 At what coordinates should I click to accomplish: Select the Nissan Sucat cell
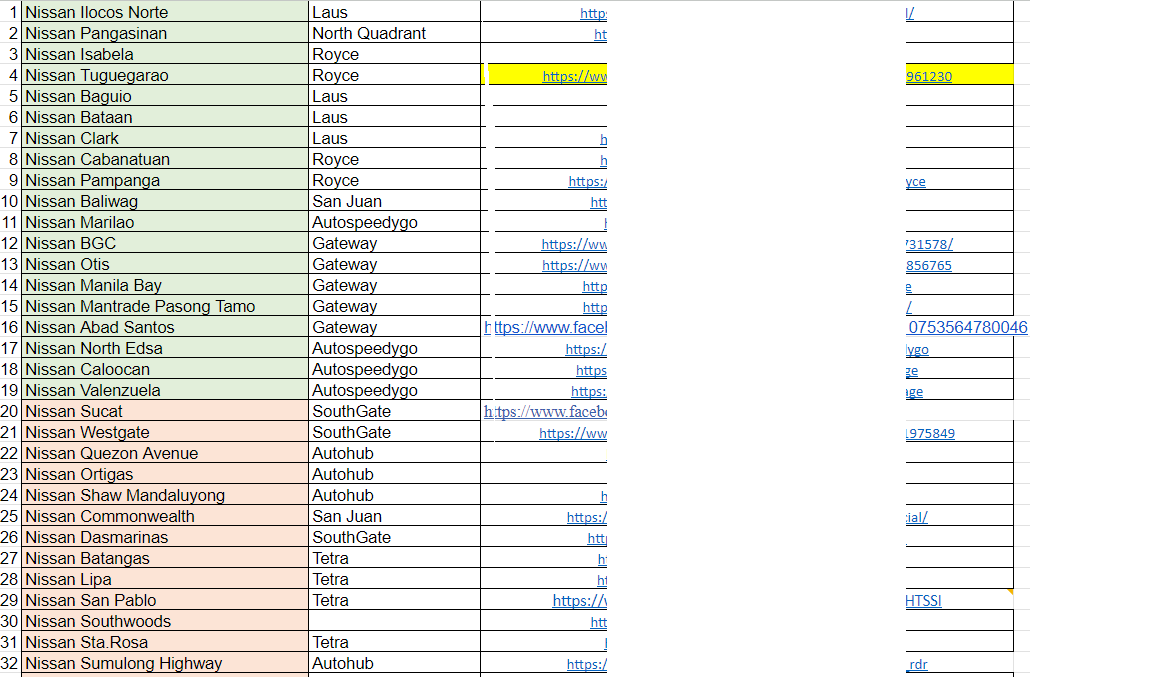[x=165, y=411]
